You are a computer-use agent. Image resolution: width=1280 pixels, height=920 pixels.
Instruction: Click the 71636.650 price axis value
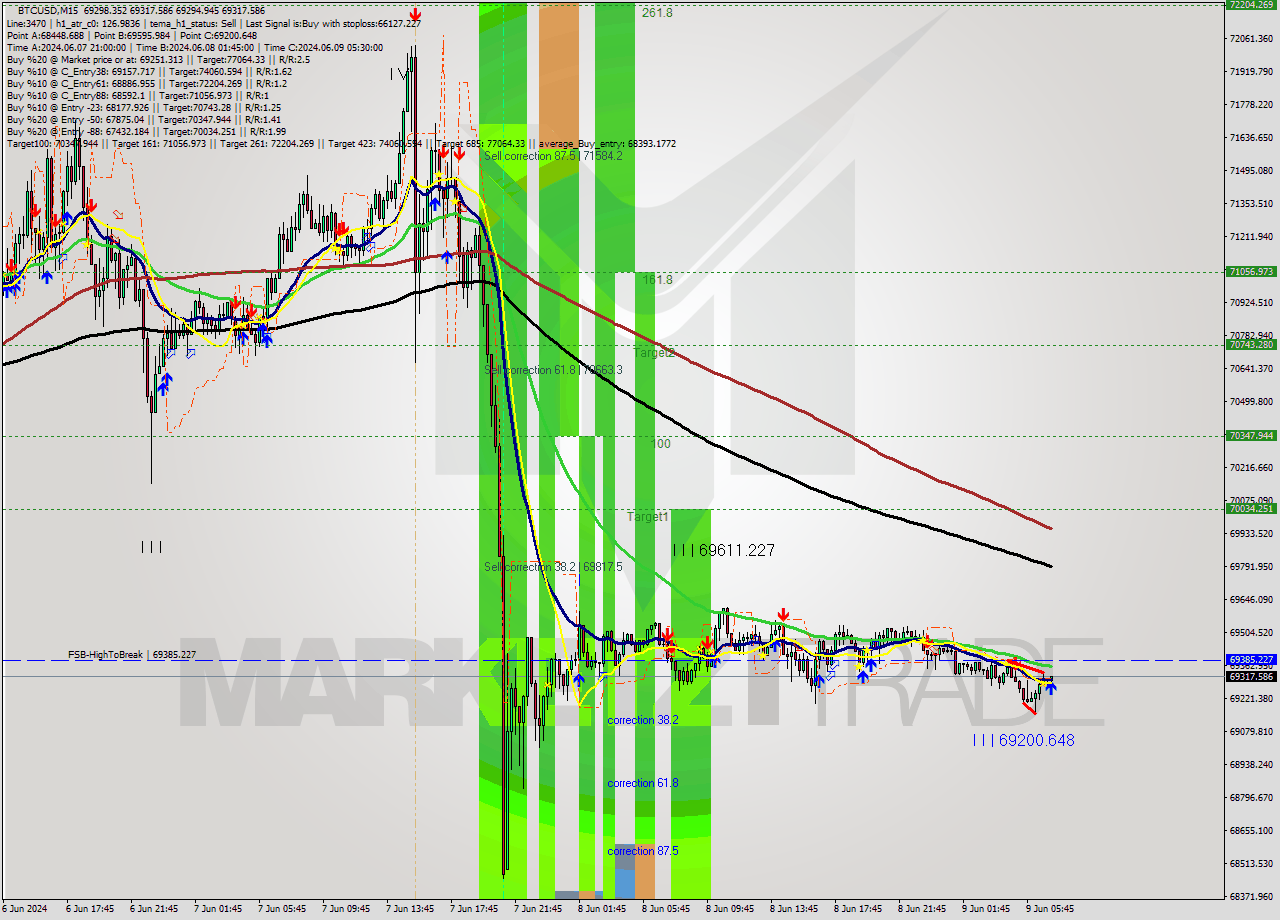1252,138
